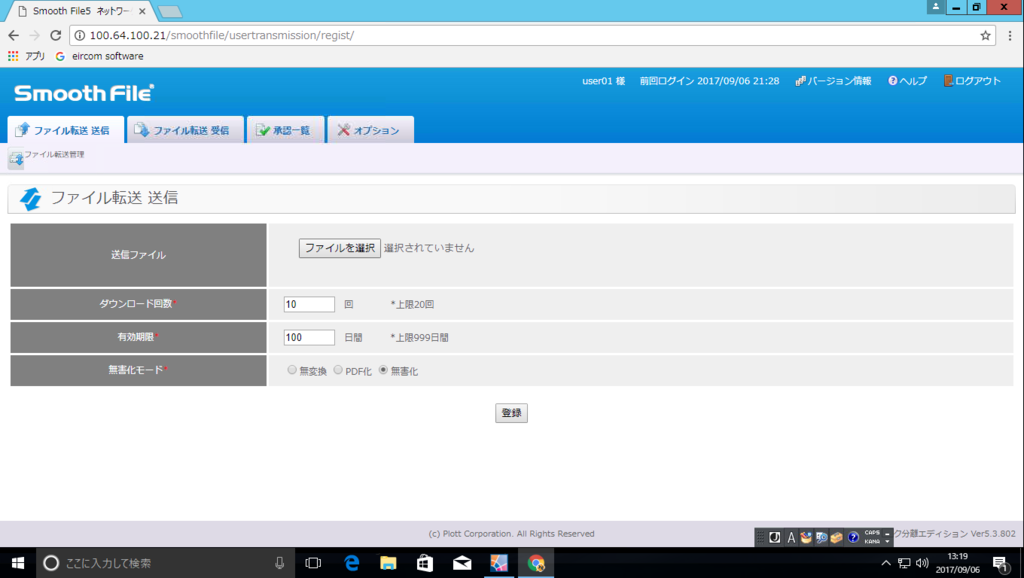Click the ファイル転送管理 breadcrumb icon
The width and height of the screenshot is (1024, 578).
click(x=14, y=158)
